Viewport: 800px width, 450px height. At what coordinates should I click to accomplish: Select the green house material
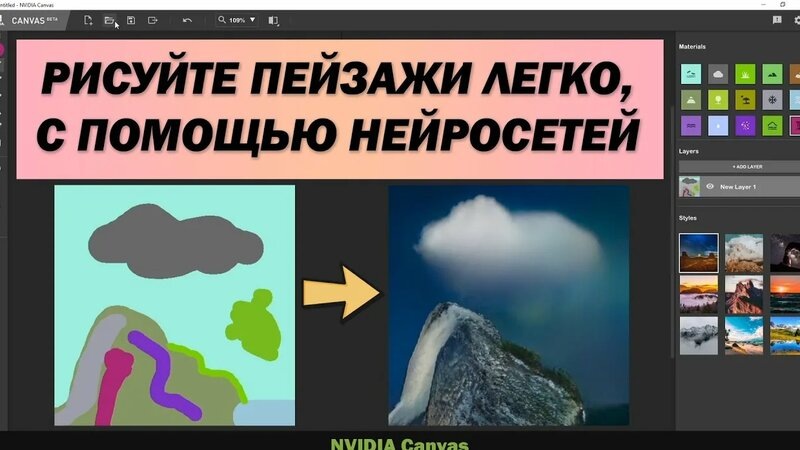tap(772, 126)
